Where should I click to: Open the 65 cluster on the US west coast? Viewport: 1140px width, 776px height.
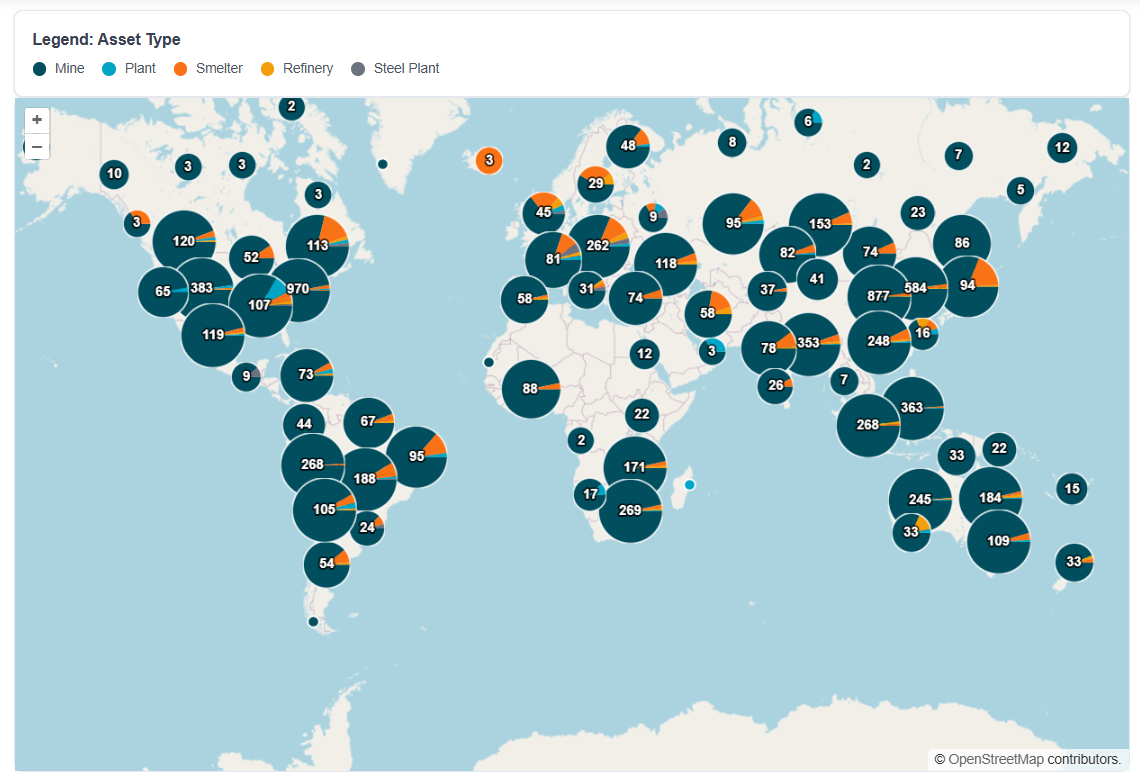[x=163, y=292]
